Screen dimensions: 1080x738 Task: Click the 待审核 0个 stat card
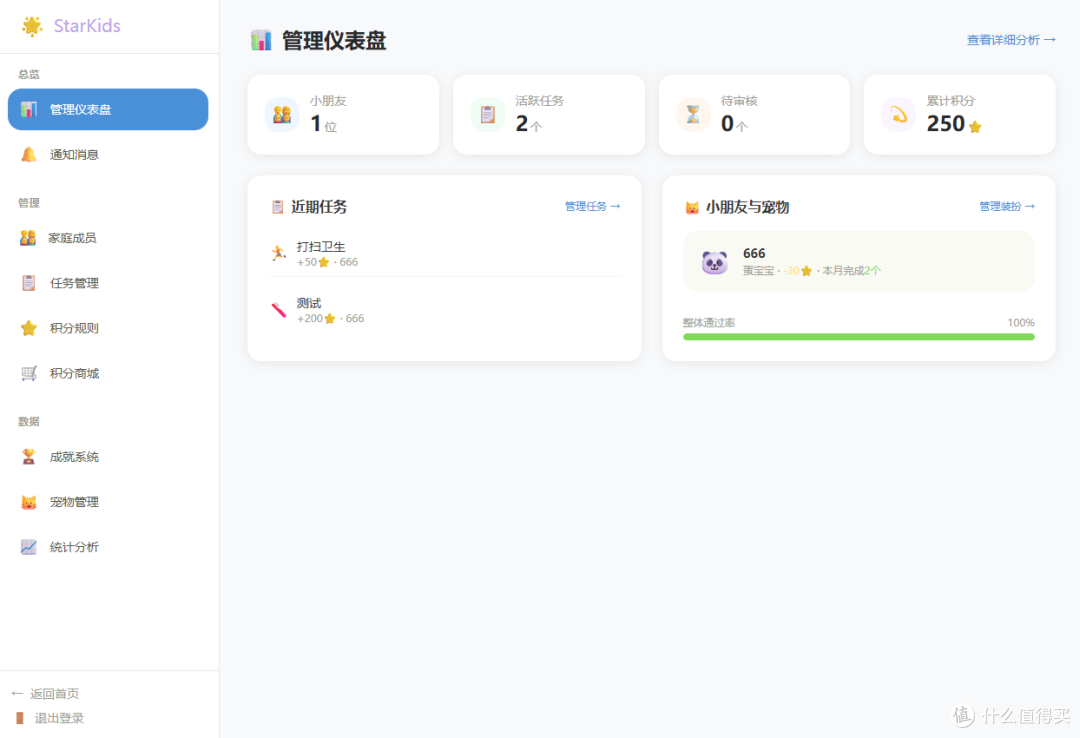(754, 114)
